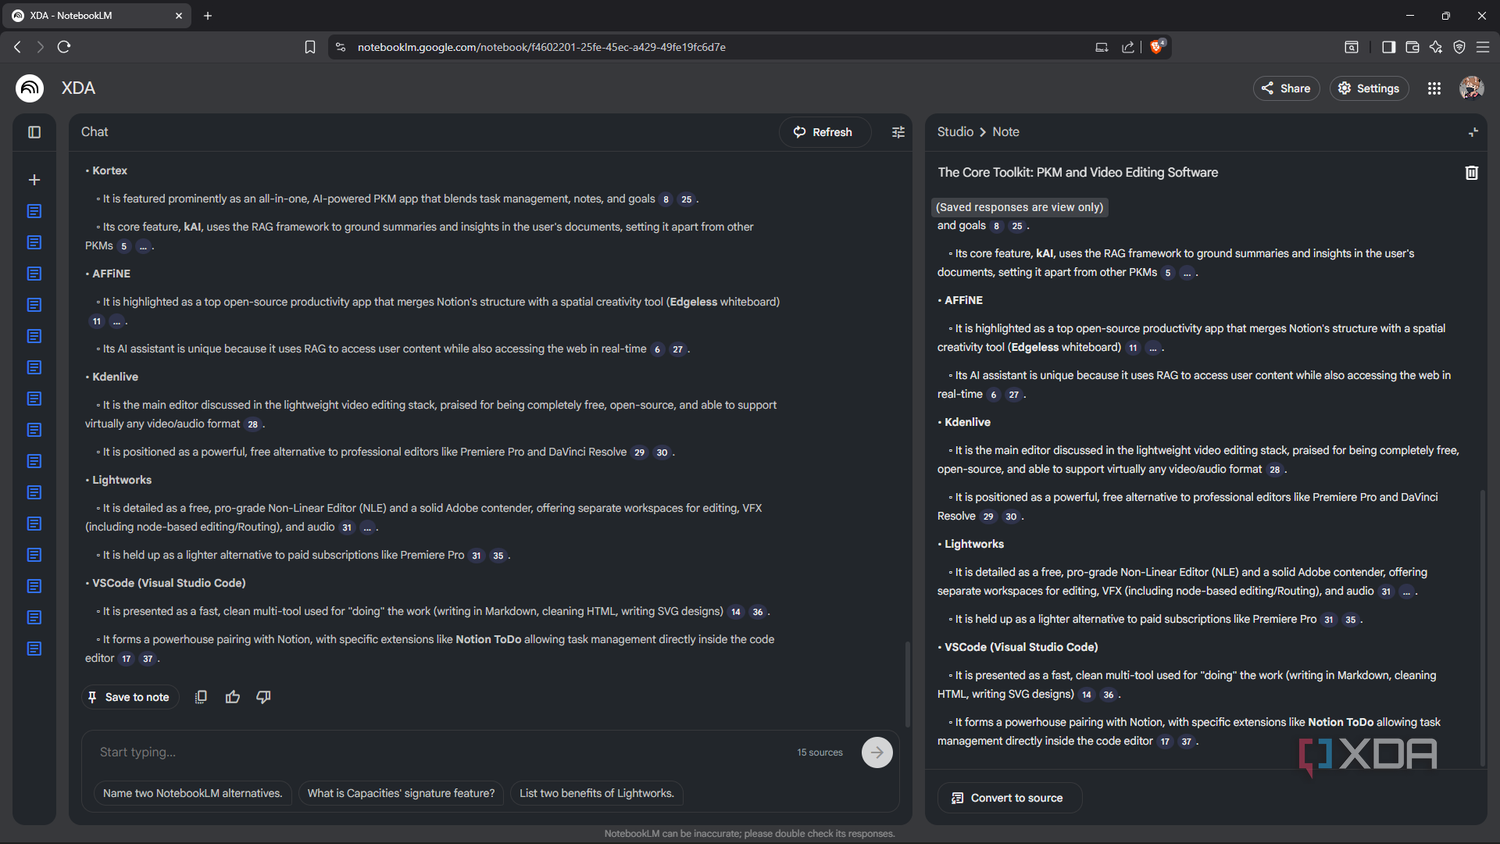Click the Share button
This screenshot has height=844, width=1500.
tap(1286, 88)
